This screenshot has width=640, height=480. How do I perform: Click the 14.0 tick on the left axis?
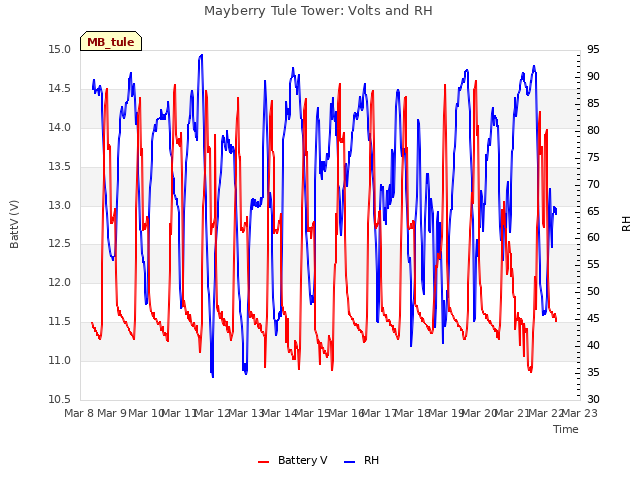(x=60, y=127)
